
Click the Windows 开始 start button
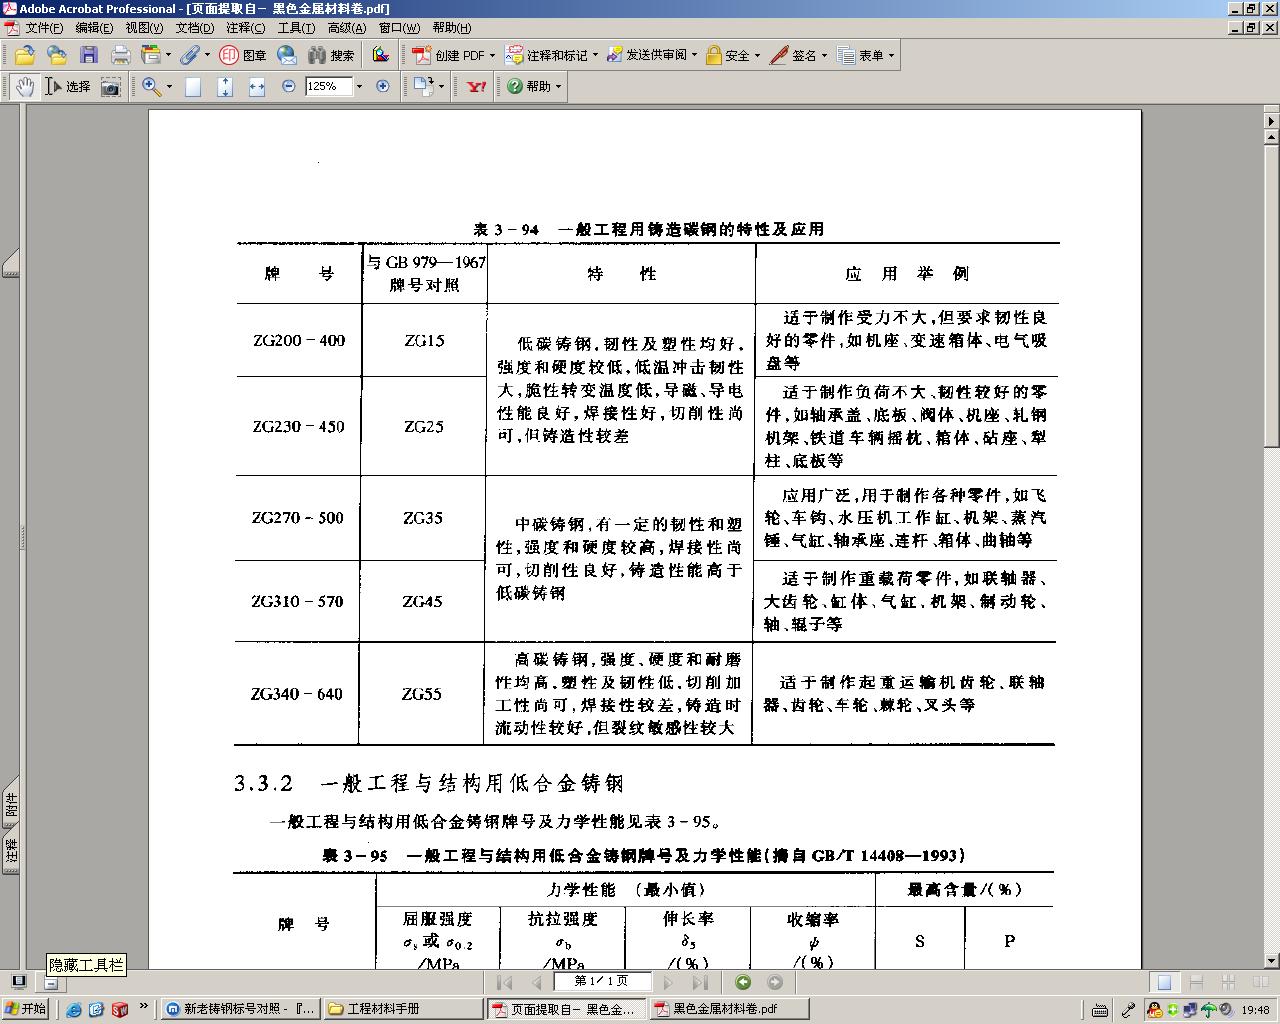(26, 1009)
